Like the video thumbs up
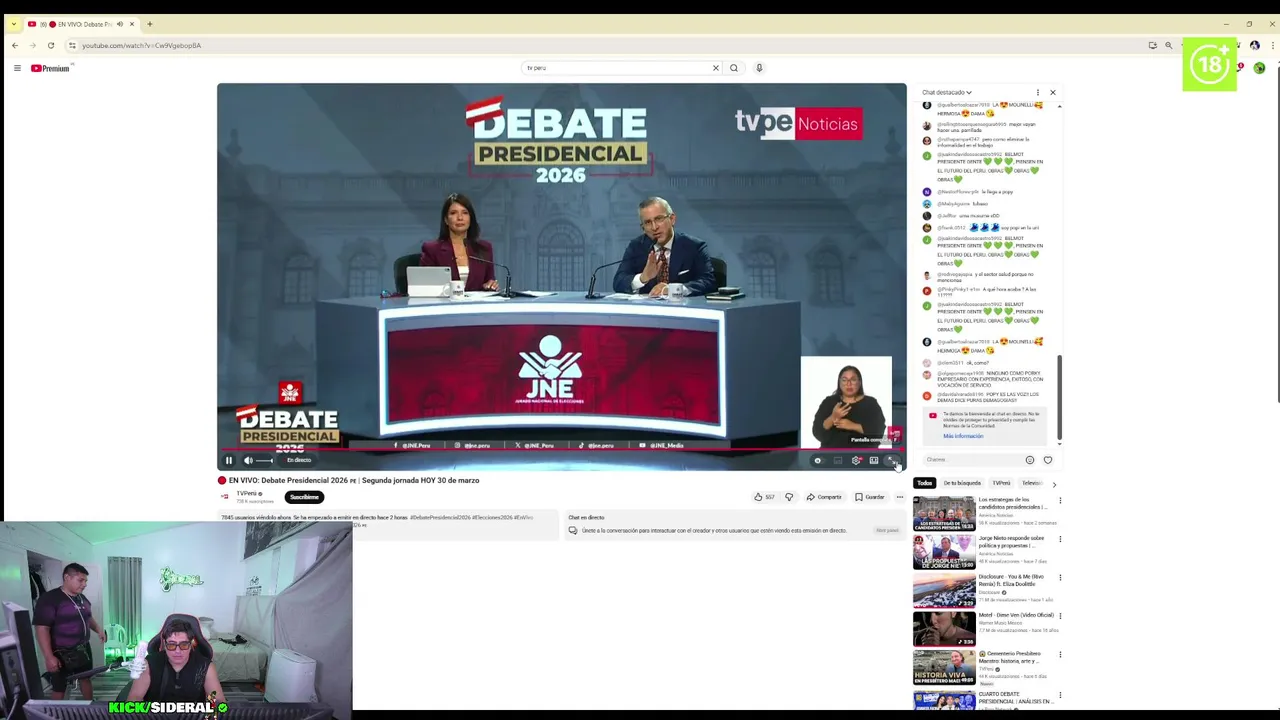Image resolution: width=1280 pixels, height=720 pixels. tap(764, 497)
